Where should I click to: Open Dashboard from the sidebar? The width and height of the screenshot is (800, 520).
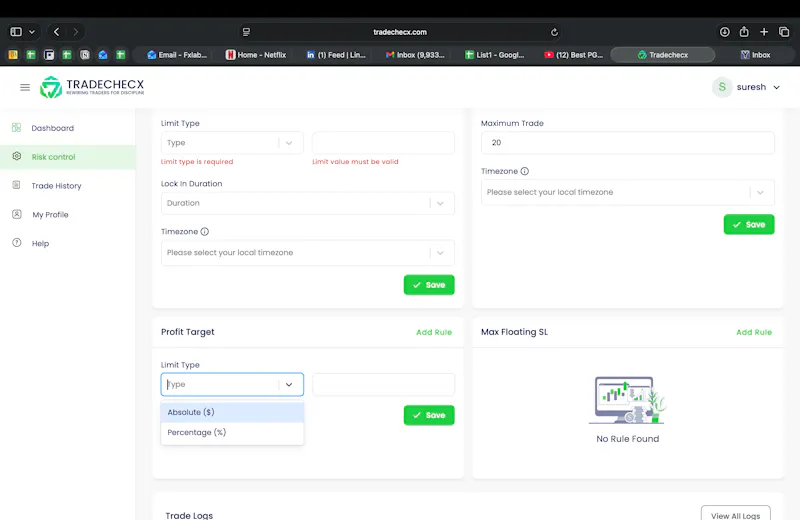coord(53,128)
